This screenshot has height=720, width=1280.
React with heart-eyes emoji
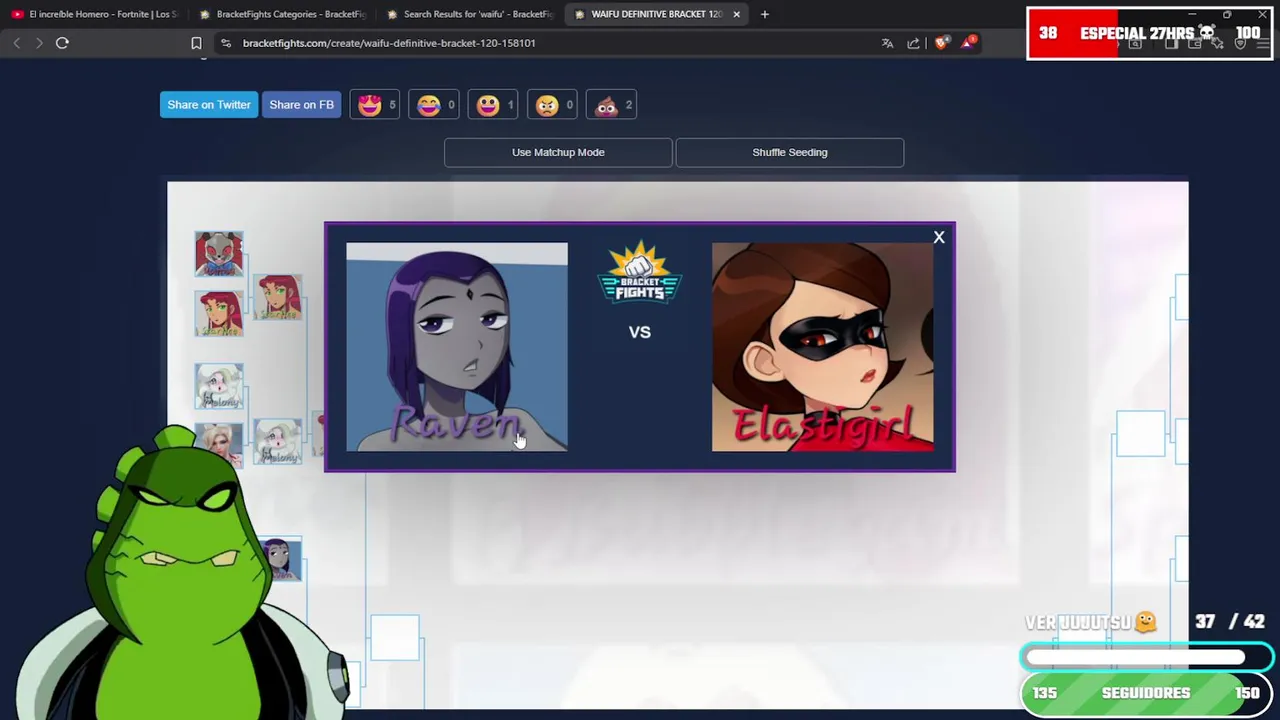[x=375, y=105]
